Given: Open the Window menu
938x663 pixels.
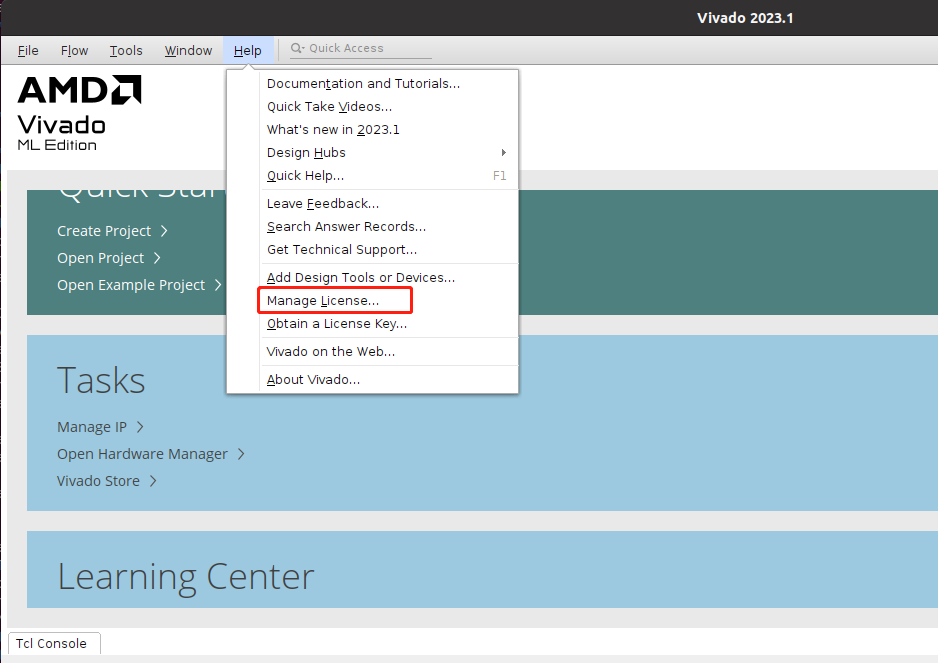Looking at the screenshot, I should tap(188, 50).
